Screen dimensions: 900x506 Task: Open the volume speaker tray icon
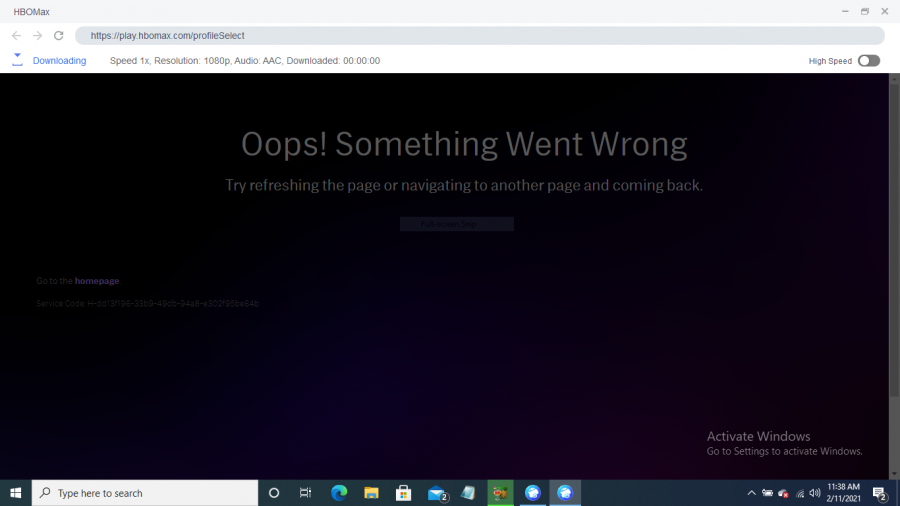point(814,493)
